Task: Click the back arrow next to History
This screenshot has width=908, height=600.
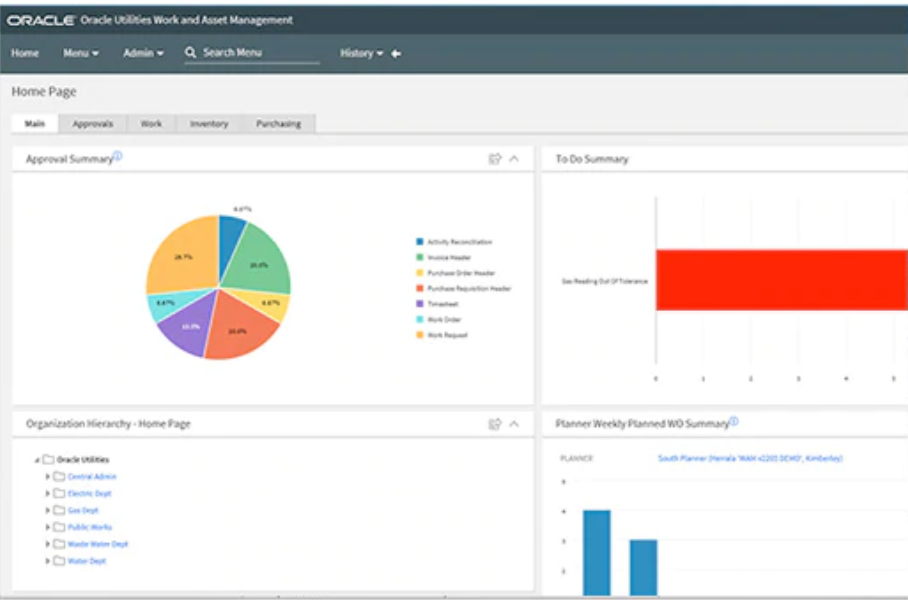Action: [x=396, y=54]
